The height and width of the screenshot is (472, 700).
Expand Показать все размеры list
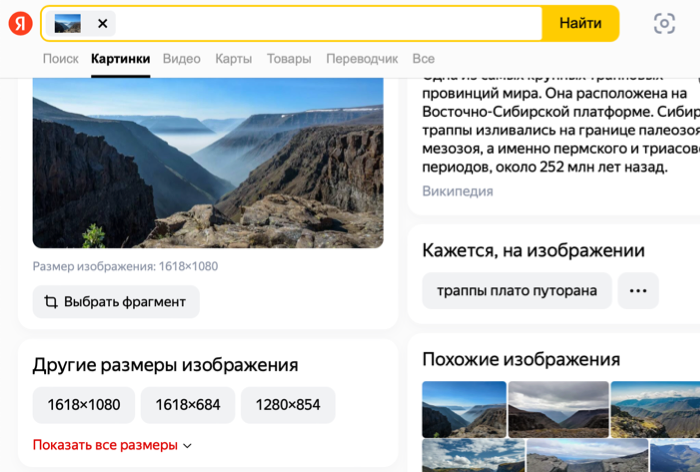112,445
